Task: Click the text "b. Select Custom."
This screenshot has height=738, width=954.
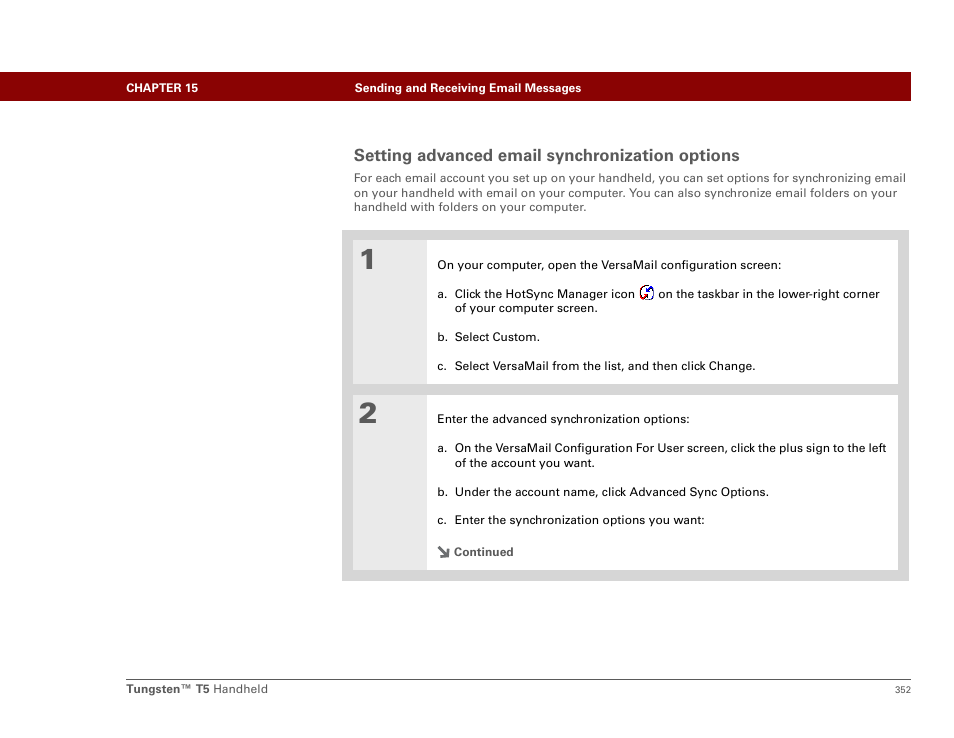Action: [x=488, y=337]
